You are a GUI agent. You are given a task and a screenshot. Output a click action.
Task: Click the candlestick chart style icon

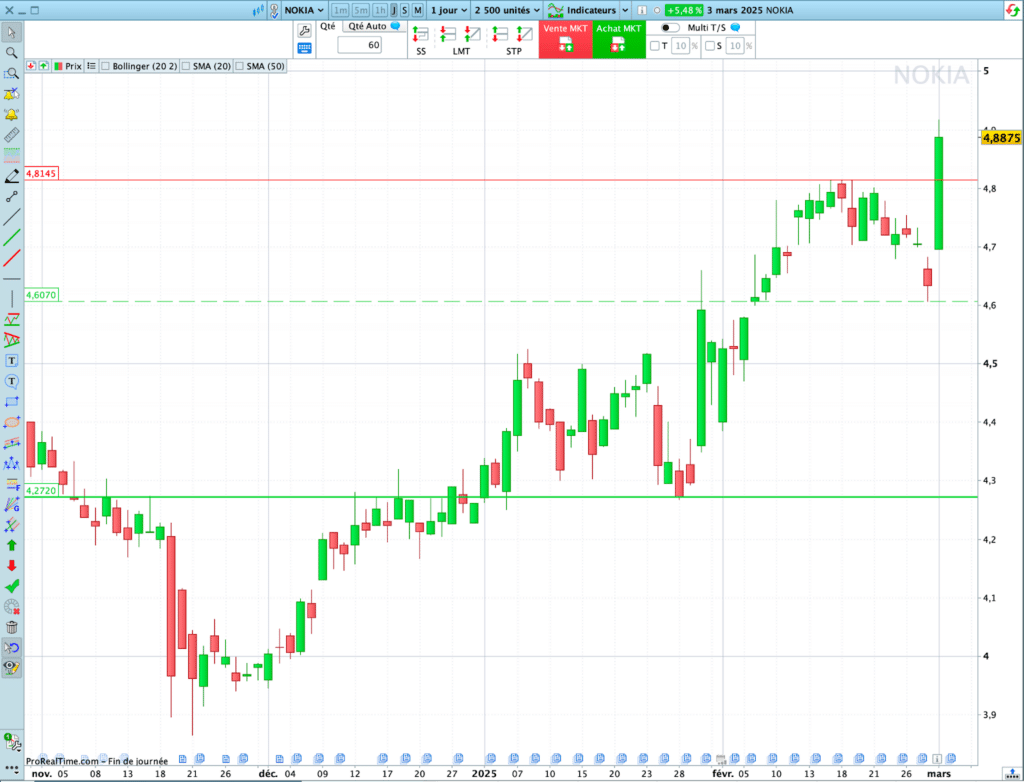pyautogui.click(x=258, y=10)
